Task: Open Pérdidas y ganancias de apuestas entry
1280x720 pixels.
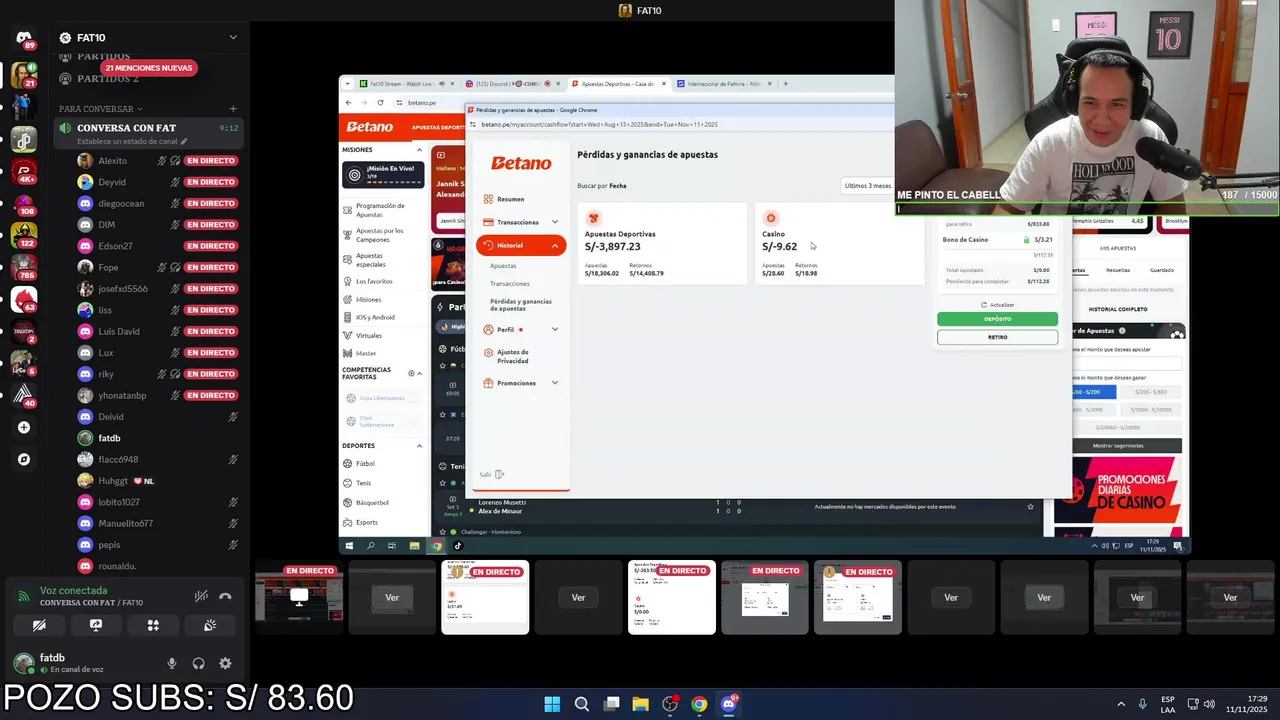Action: point(521,304)
